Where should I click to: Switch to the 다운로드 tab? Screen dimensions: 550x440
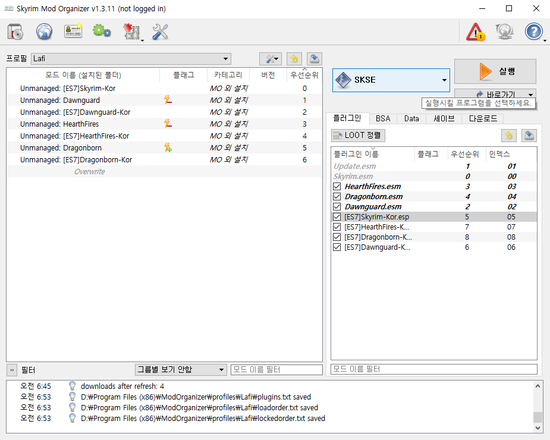[483, 119]
